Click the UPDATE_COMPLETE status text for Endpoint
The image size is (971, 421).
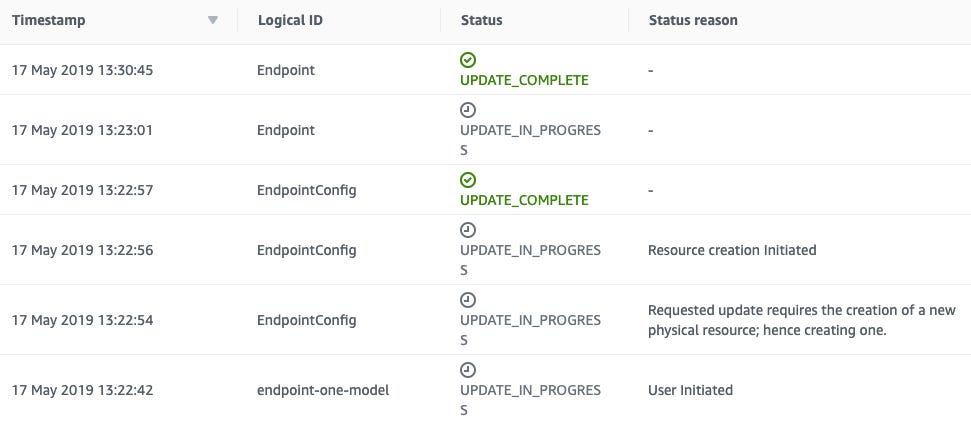(524, 80)
